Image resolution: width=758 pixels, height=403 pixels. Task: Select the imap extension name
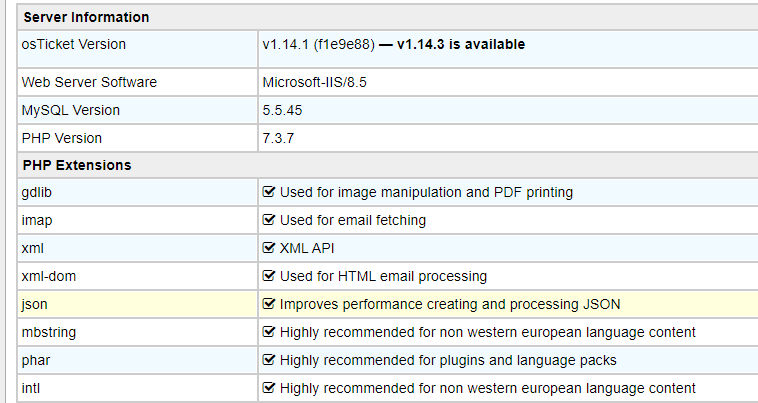click(x=37, y=220)
